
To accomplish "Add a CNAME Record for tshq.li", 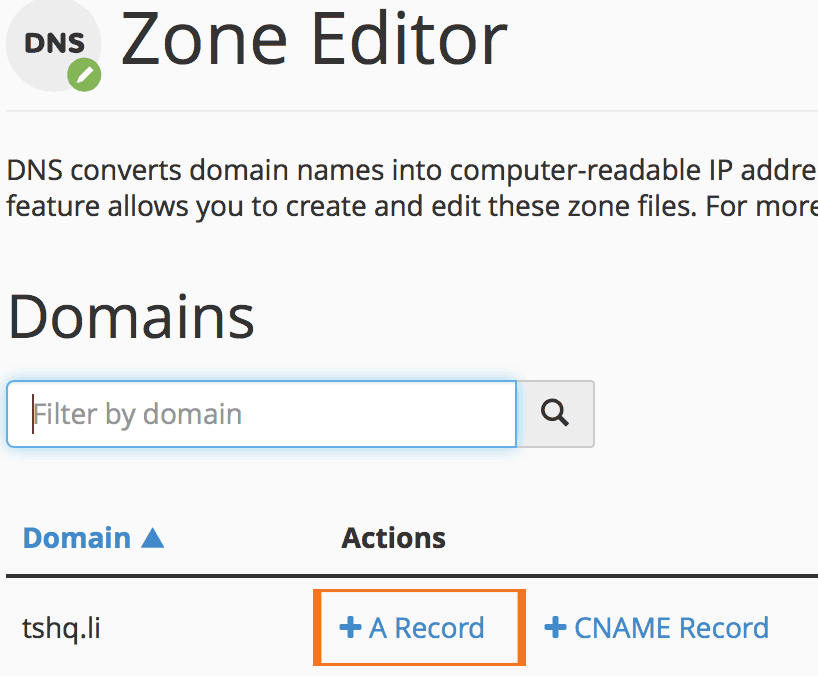I will click(657, 627).
